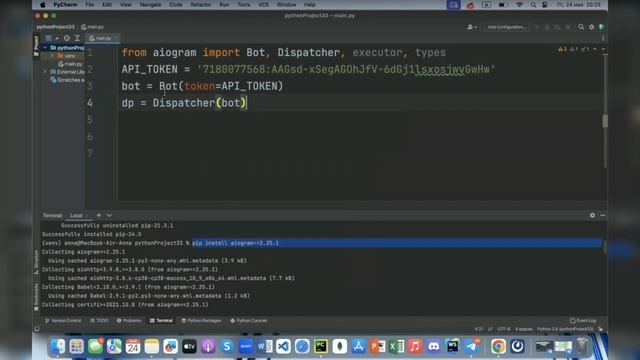640x360 pixels.
Task: Expand External Libraries in project tree
Action: pos(45,72)
